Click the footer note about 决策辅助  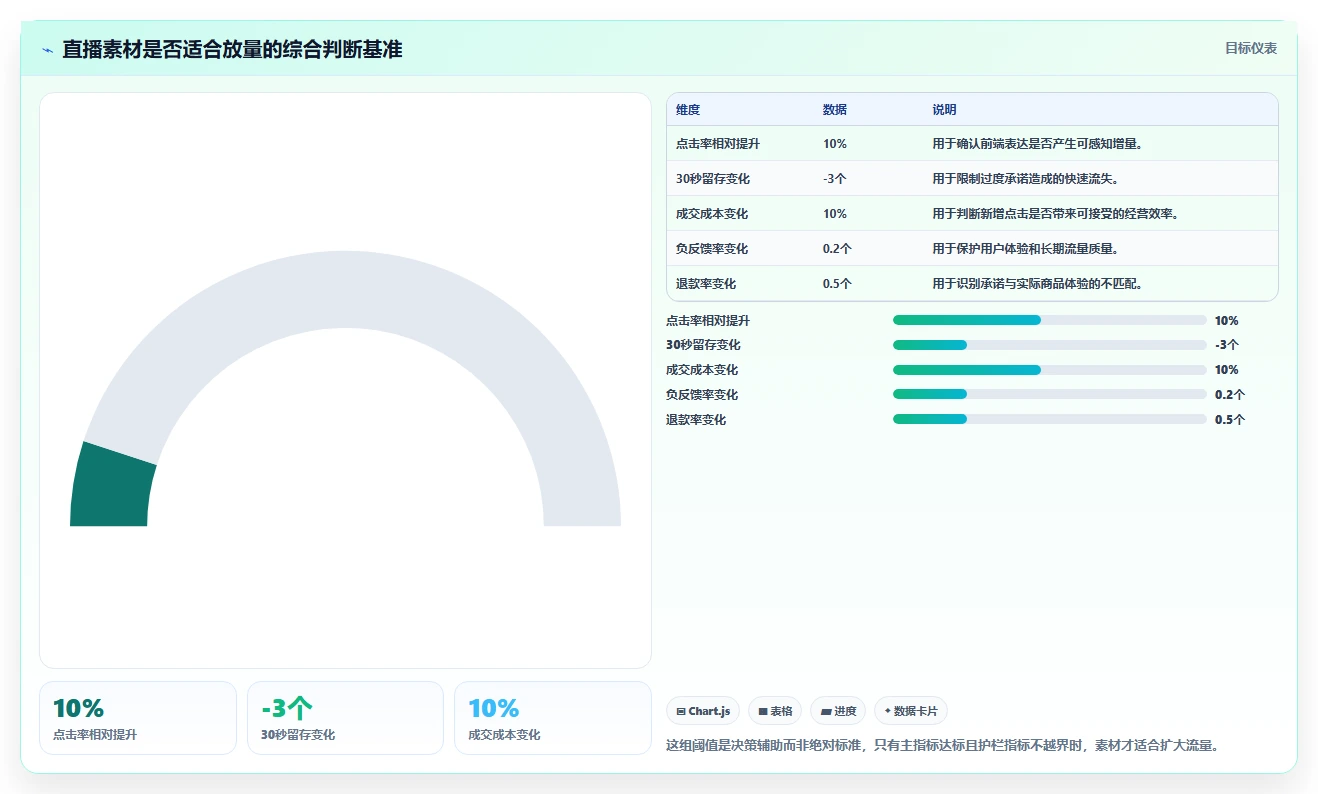coord(942,746)
